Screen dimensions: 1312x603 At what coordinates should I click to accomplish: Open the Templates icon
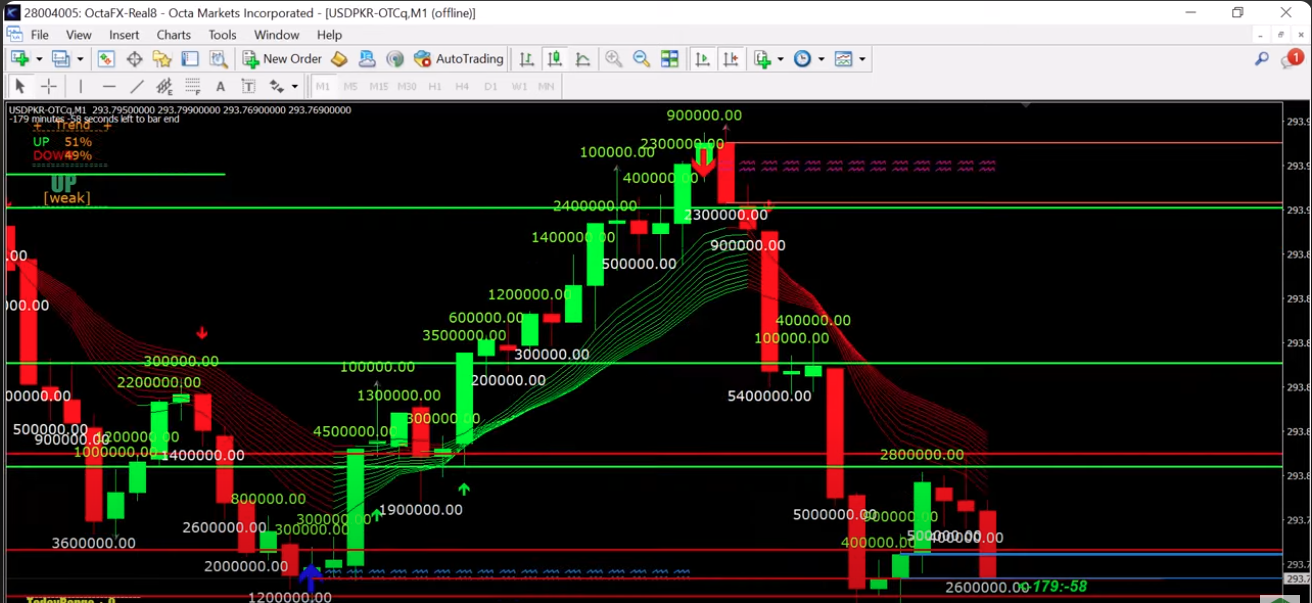[x=844, y=59]
